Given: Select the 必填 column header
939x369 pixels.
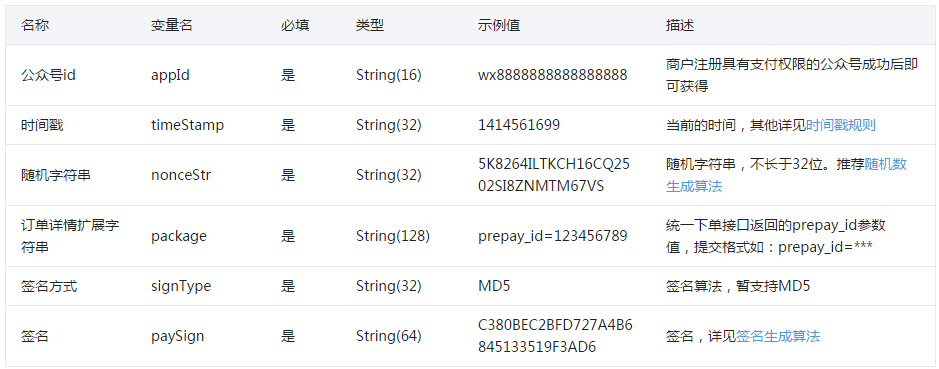Looking at the screenshot, I should (x=295, y=25).
